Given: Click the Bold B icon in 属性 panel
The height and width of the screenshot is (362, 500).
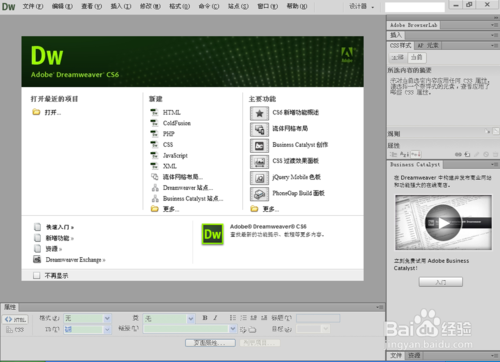Looking at the screenshot, I should [x=205, y=318].
